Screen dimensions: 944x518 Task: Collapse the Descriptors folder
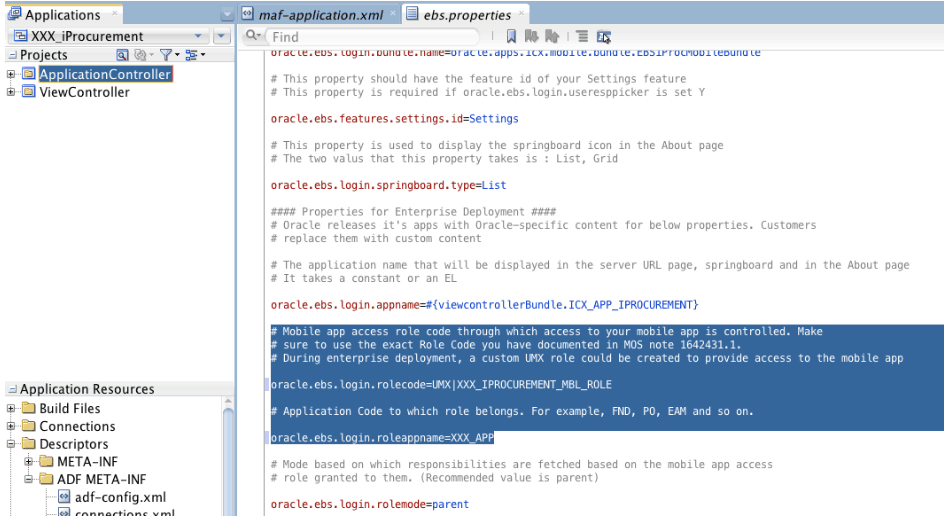coord(10,444)
